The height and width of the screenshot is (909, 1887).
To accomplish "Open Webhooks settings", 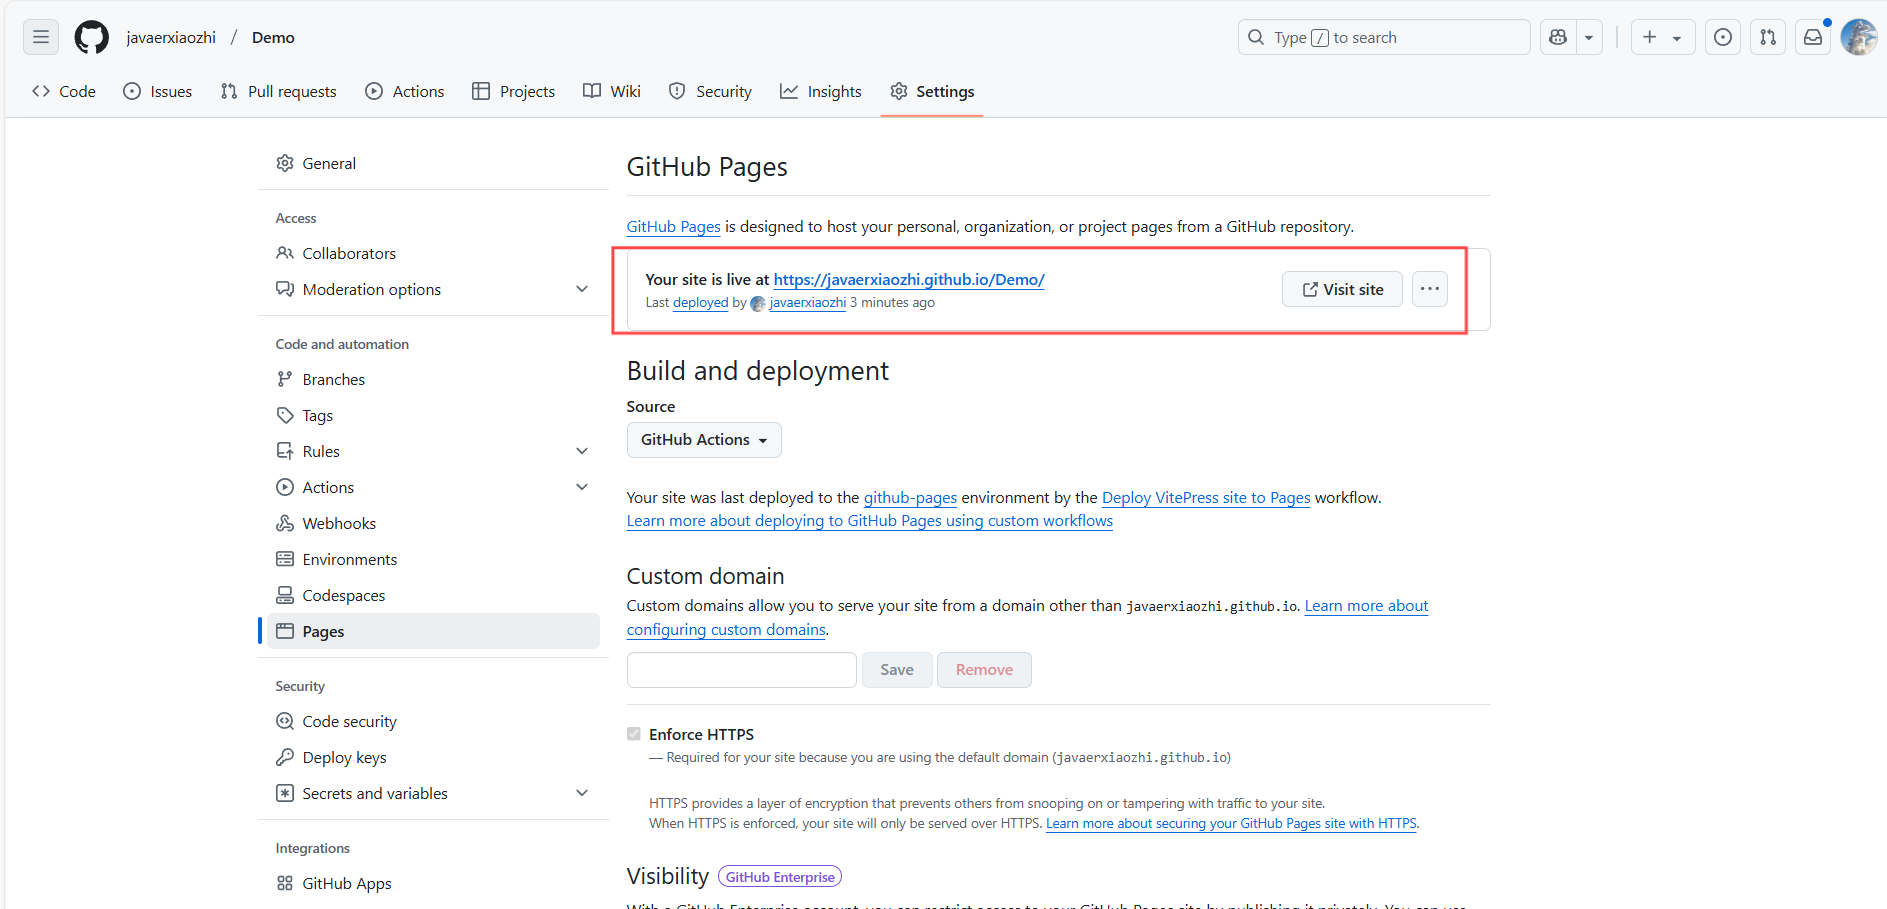I will click(433, 523).
